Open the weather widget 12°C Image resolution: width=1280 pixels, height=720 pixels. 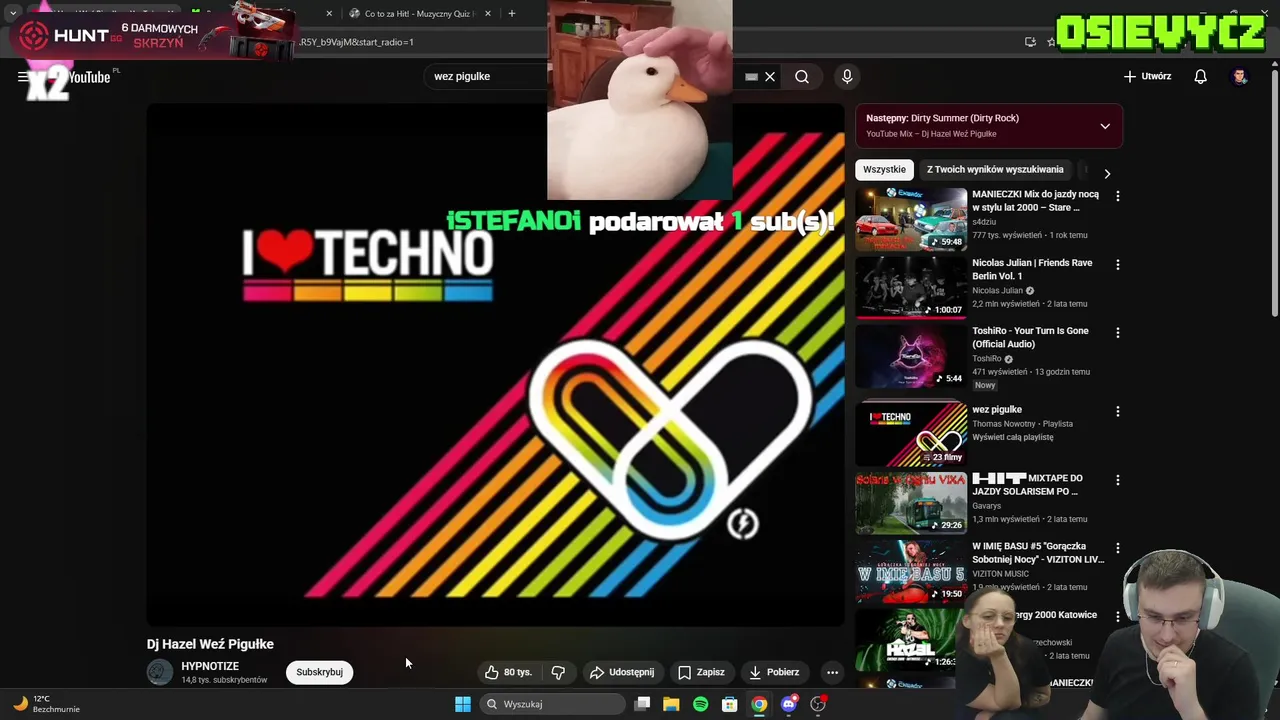click(x=45, y=704)
